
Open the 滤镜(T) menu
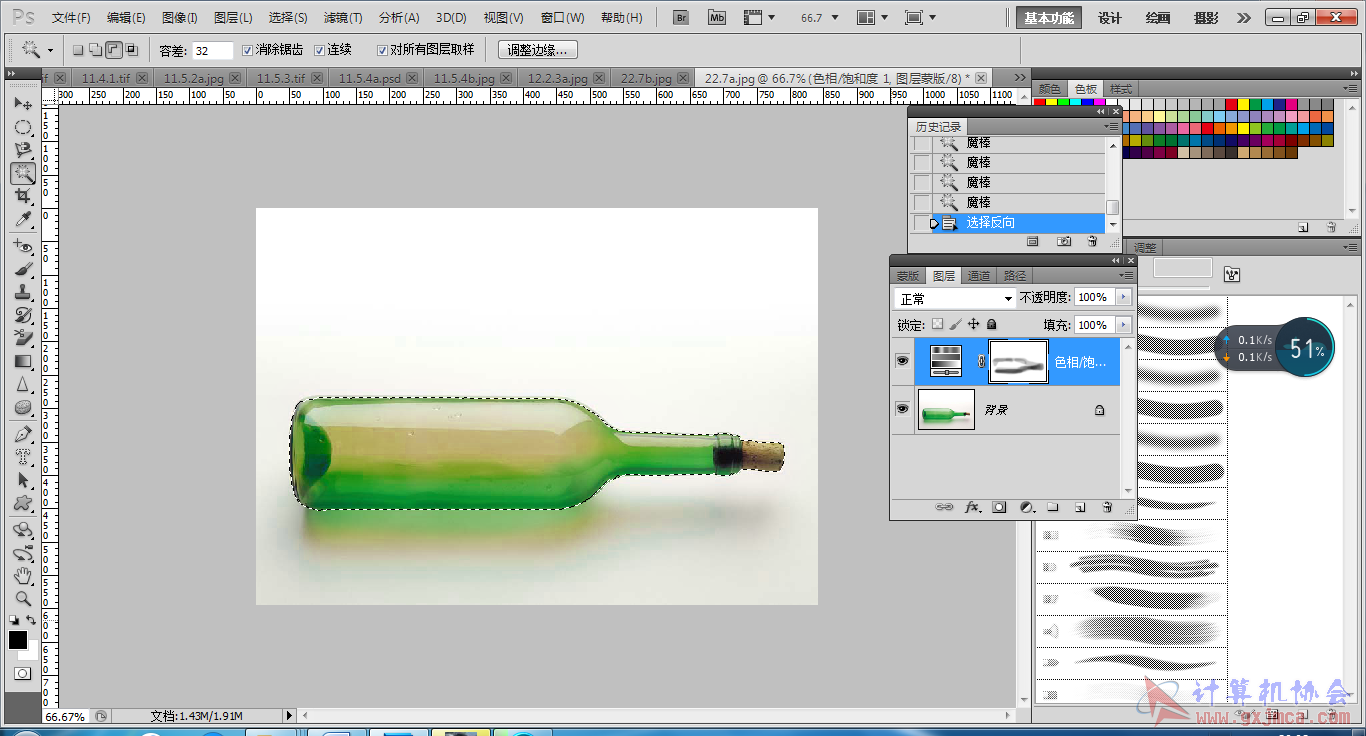(343, 18)
